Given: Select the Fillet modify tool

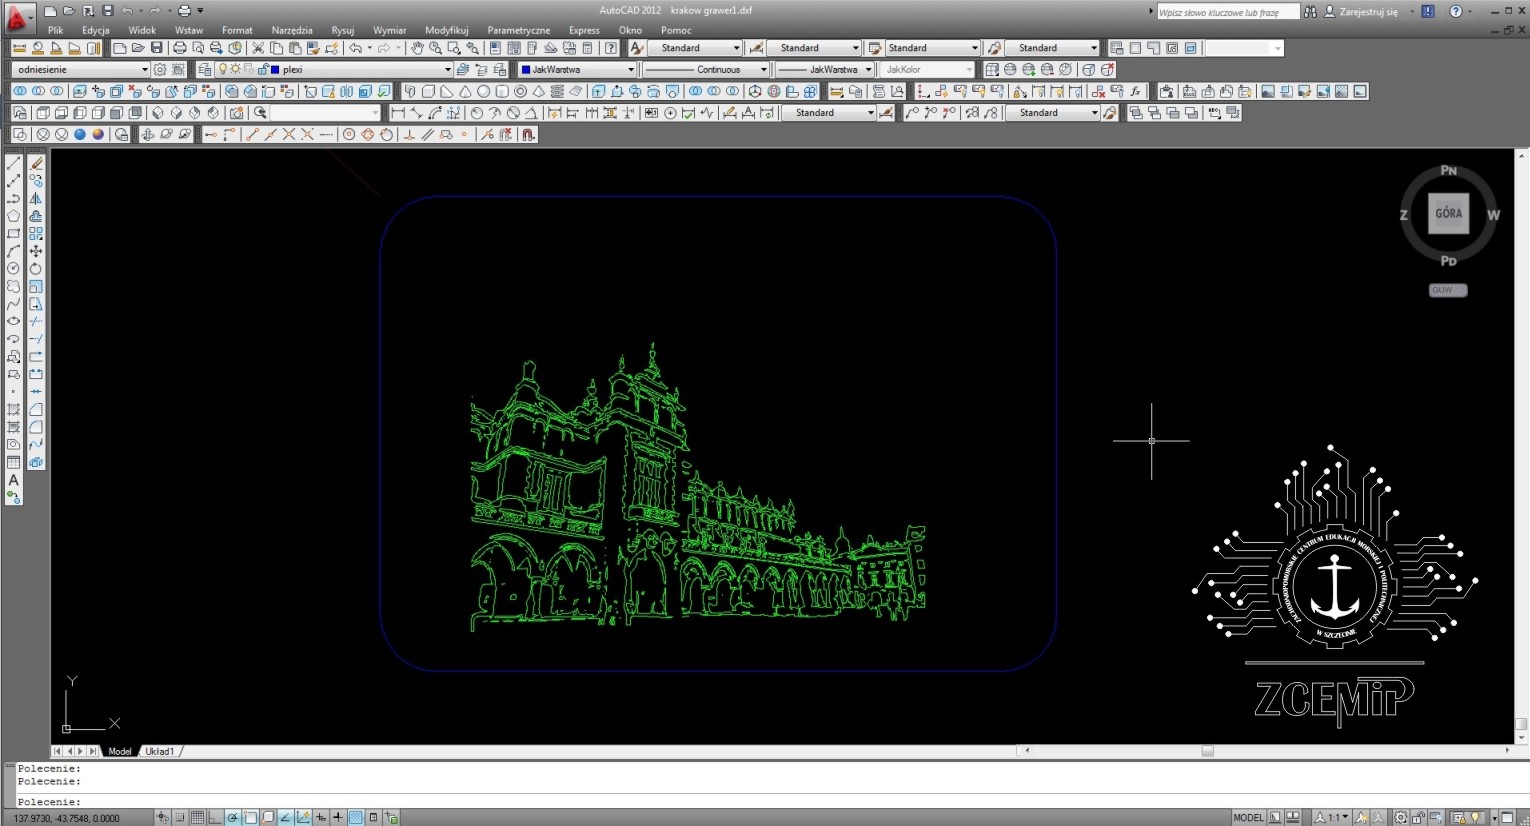Looking at the screenshot, I should (36, 427).
